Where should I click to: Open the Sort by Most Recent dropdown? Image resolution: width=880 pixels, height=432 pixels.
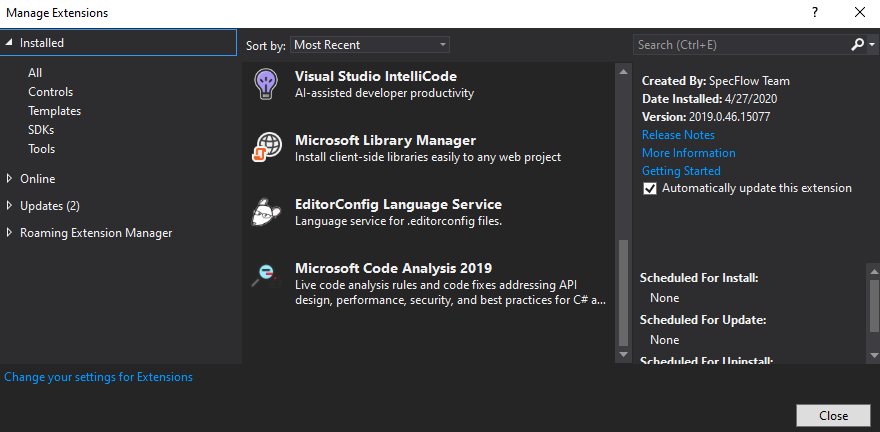pos(370,45)
